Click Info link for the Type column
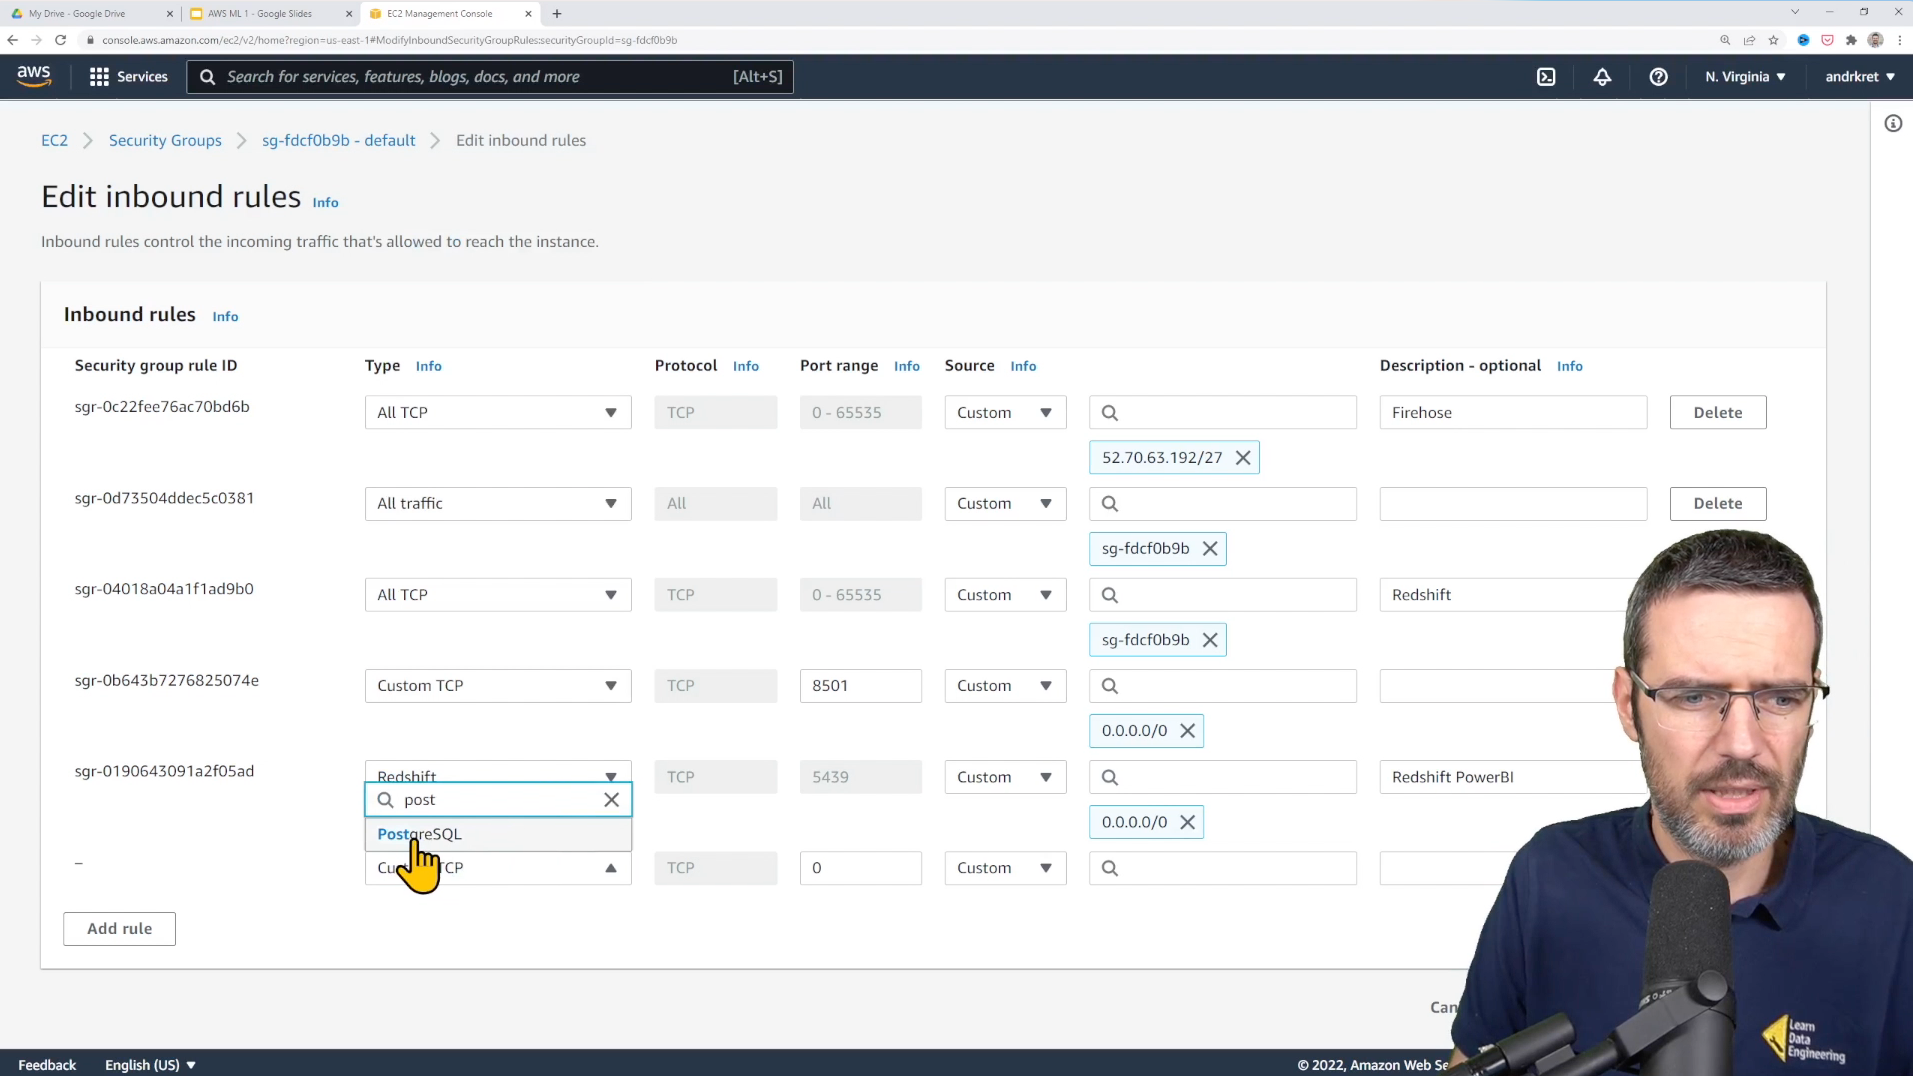The width and height of the screenshot is (1913, 1076). pos(428,367)
